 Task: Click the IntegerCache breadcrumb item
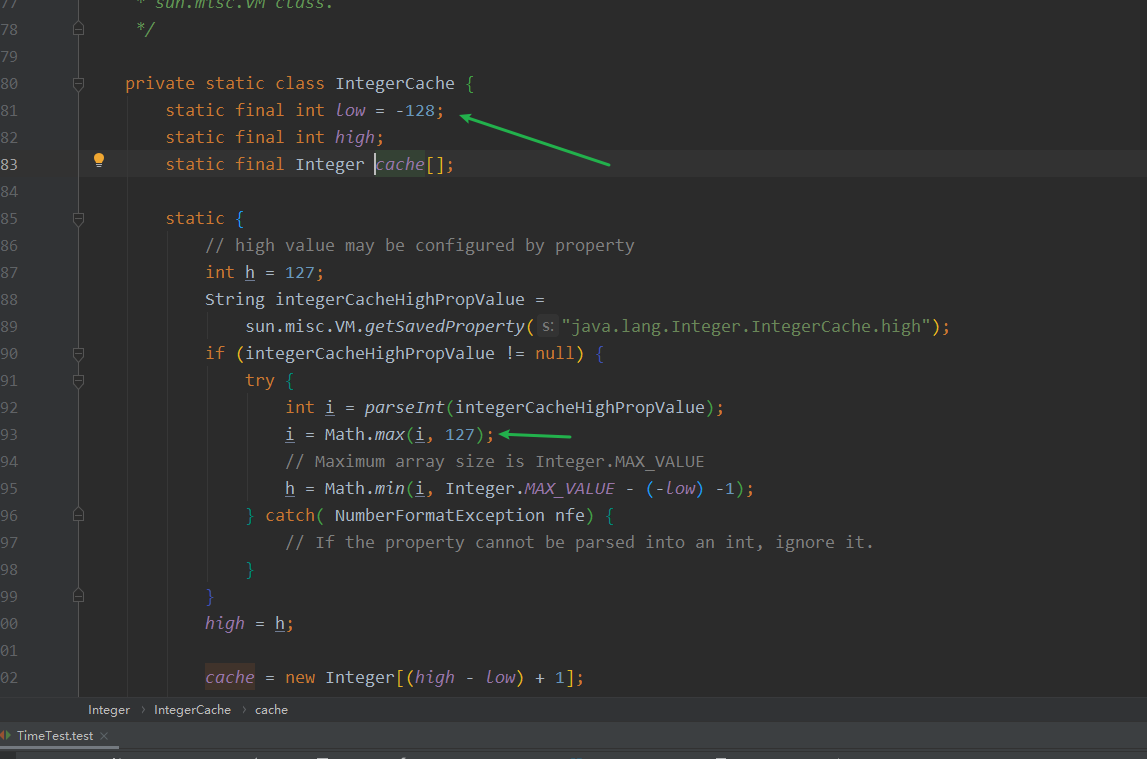(192, 710)
